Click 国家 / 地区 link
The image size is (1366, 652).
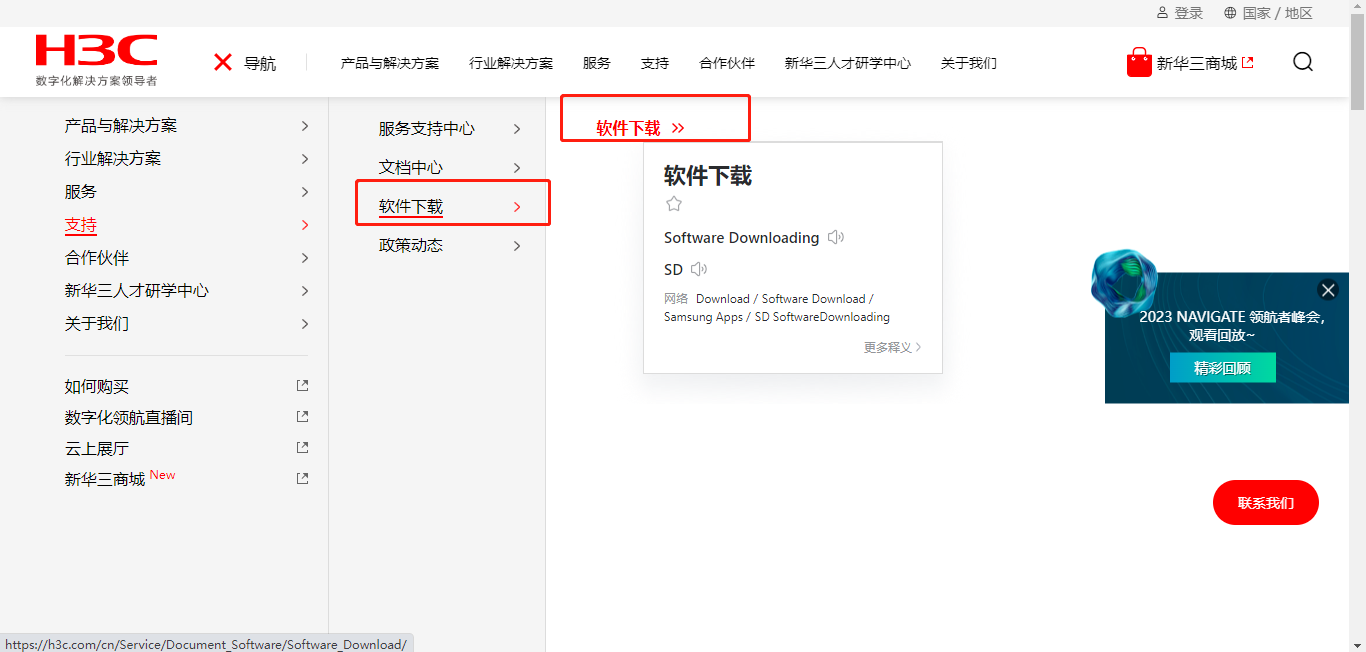(x=1277, y=13)
